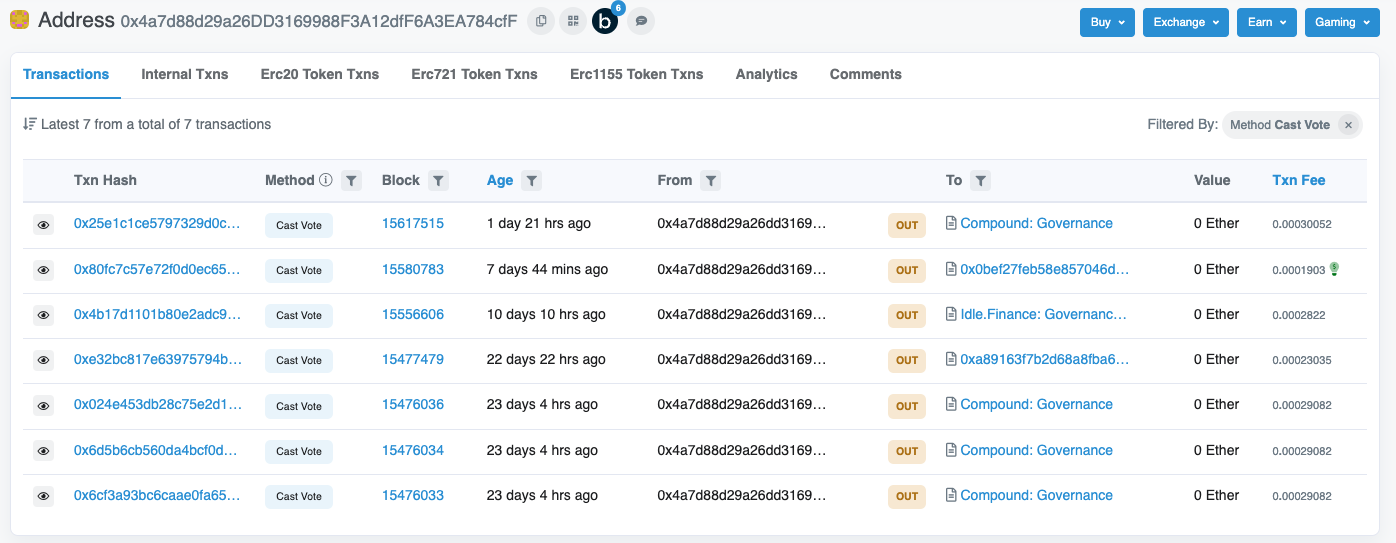Click the Method info circle icon
This screenshot has width=1396, height=543.
click(x=325, y=180)
